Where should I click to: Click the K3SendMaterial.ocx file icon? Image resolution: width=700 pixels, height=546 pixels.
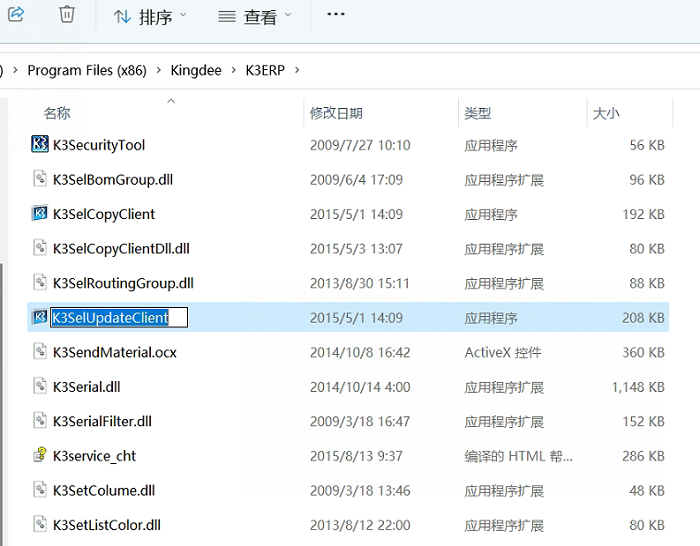(x=40, y=352)
